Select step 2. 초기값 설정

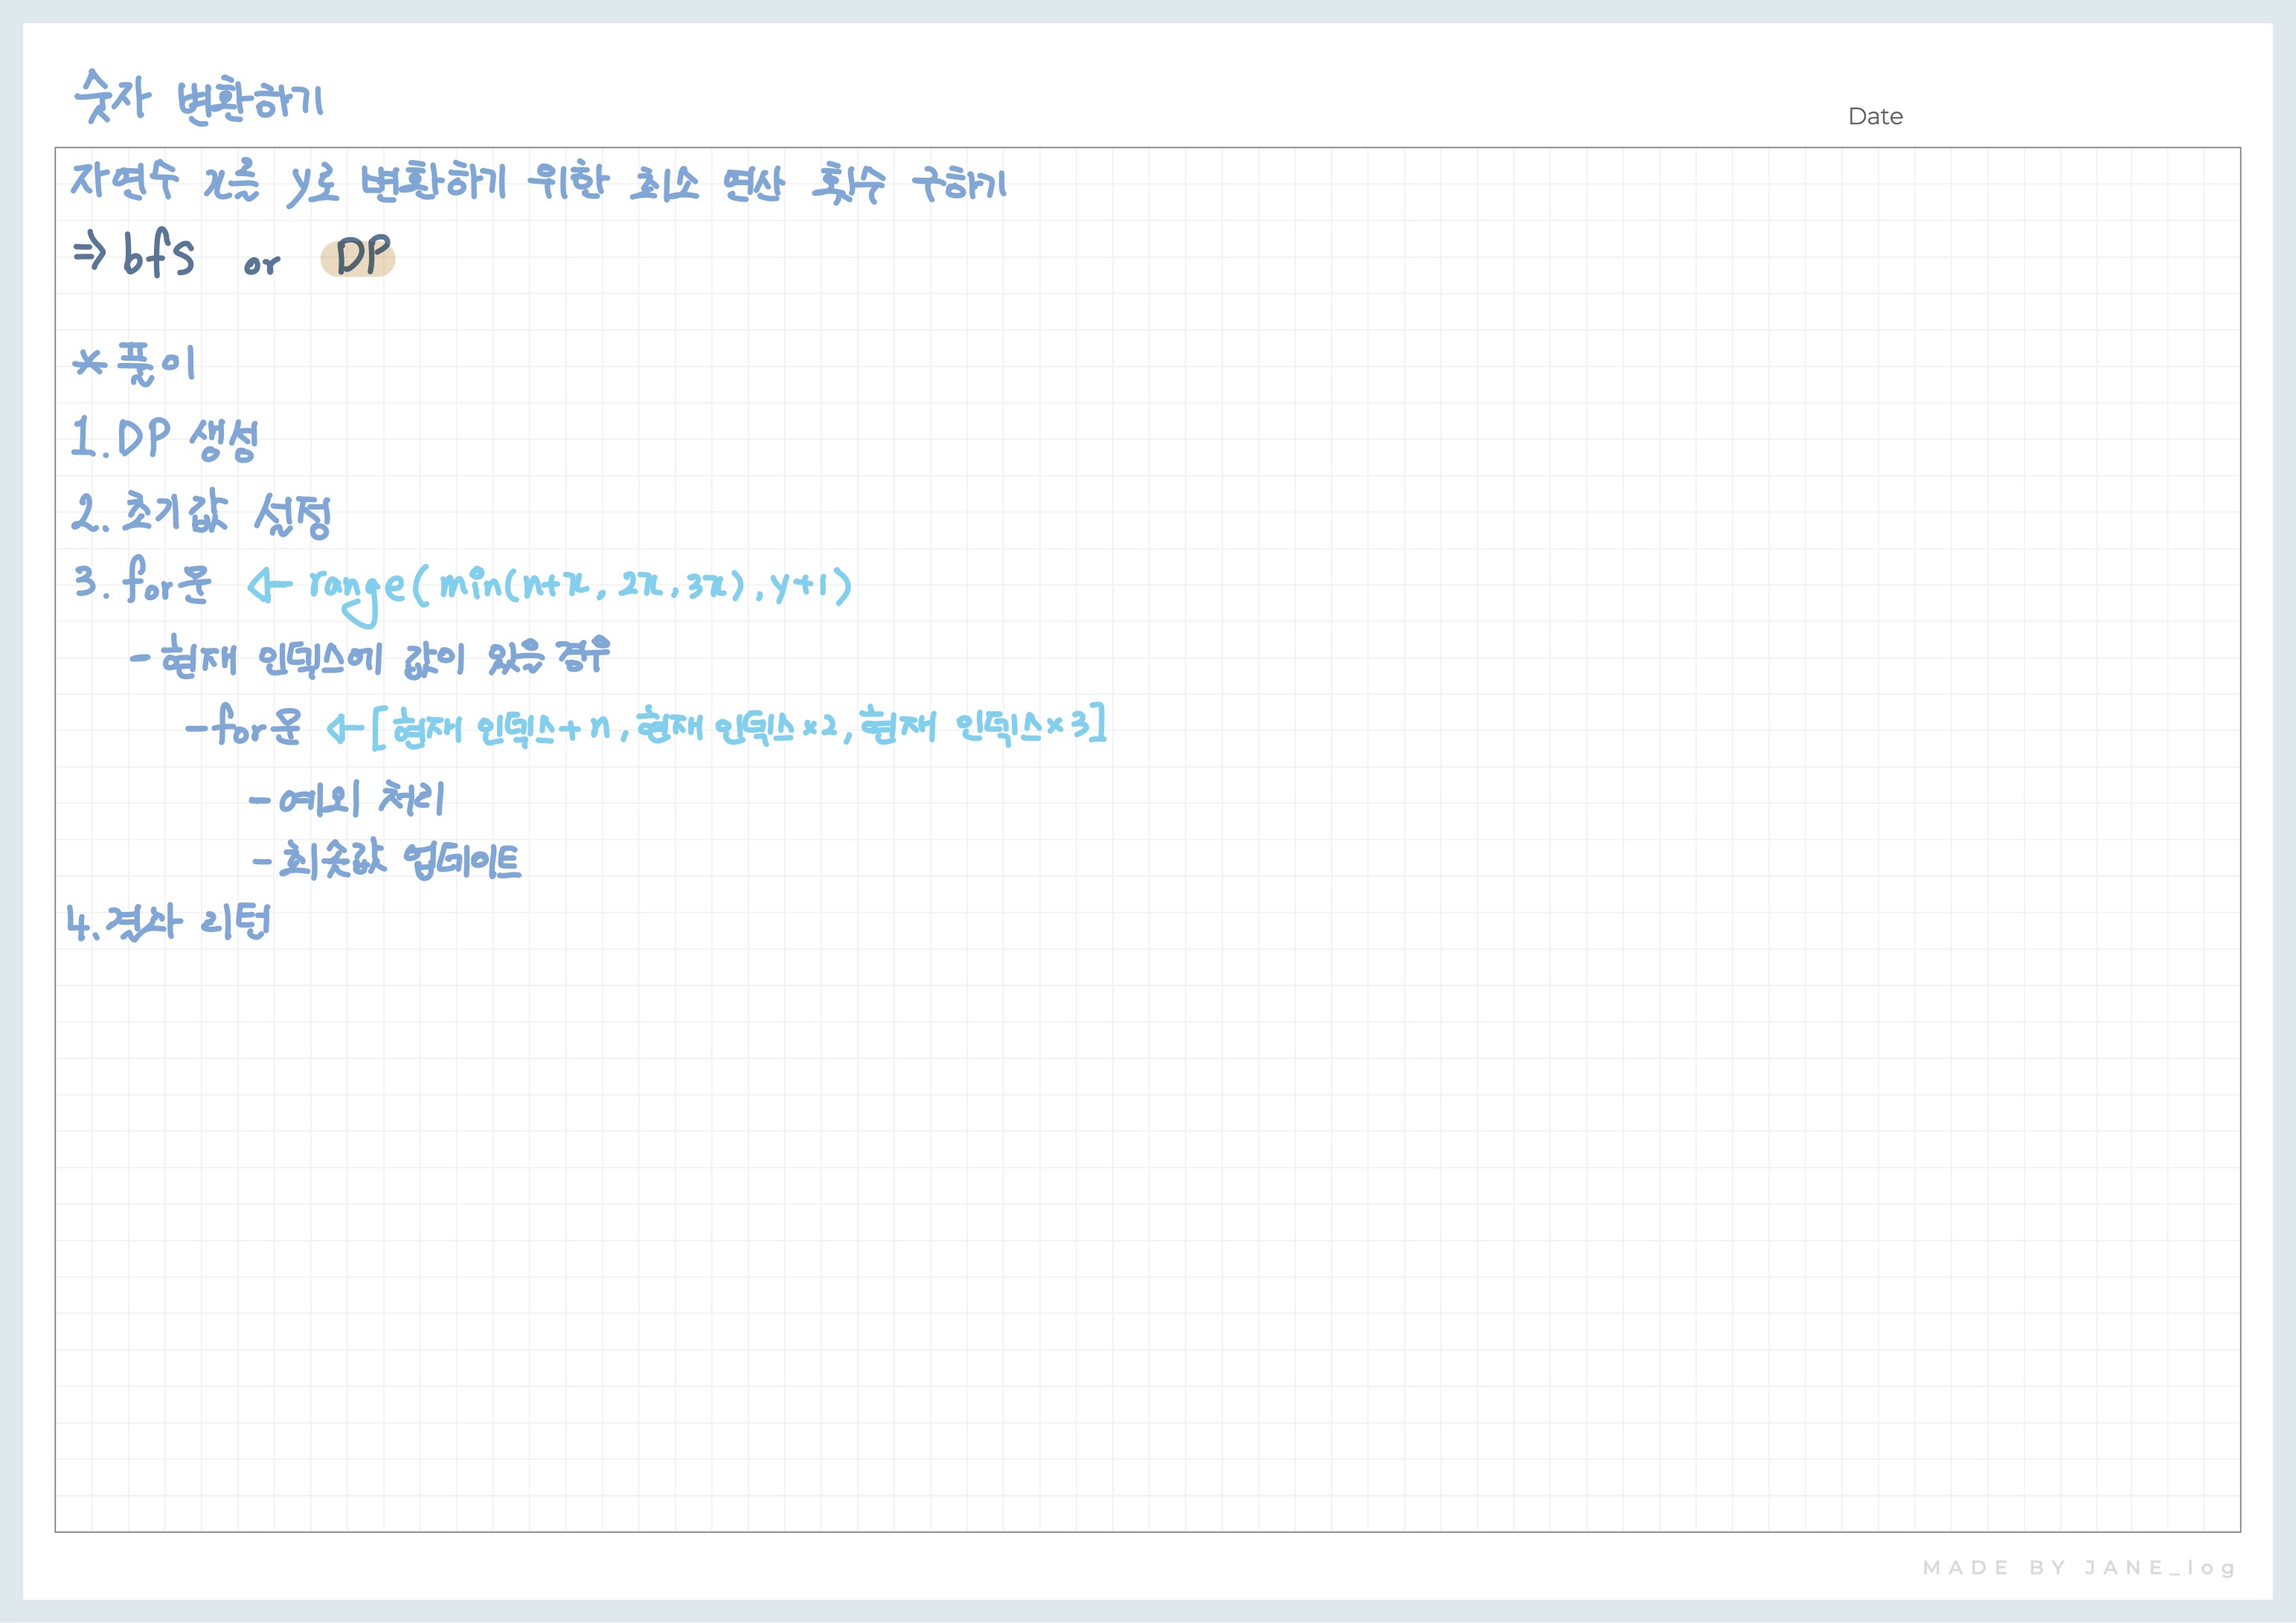click(200, 514)
